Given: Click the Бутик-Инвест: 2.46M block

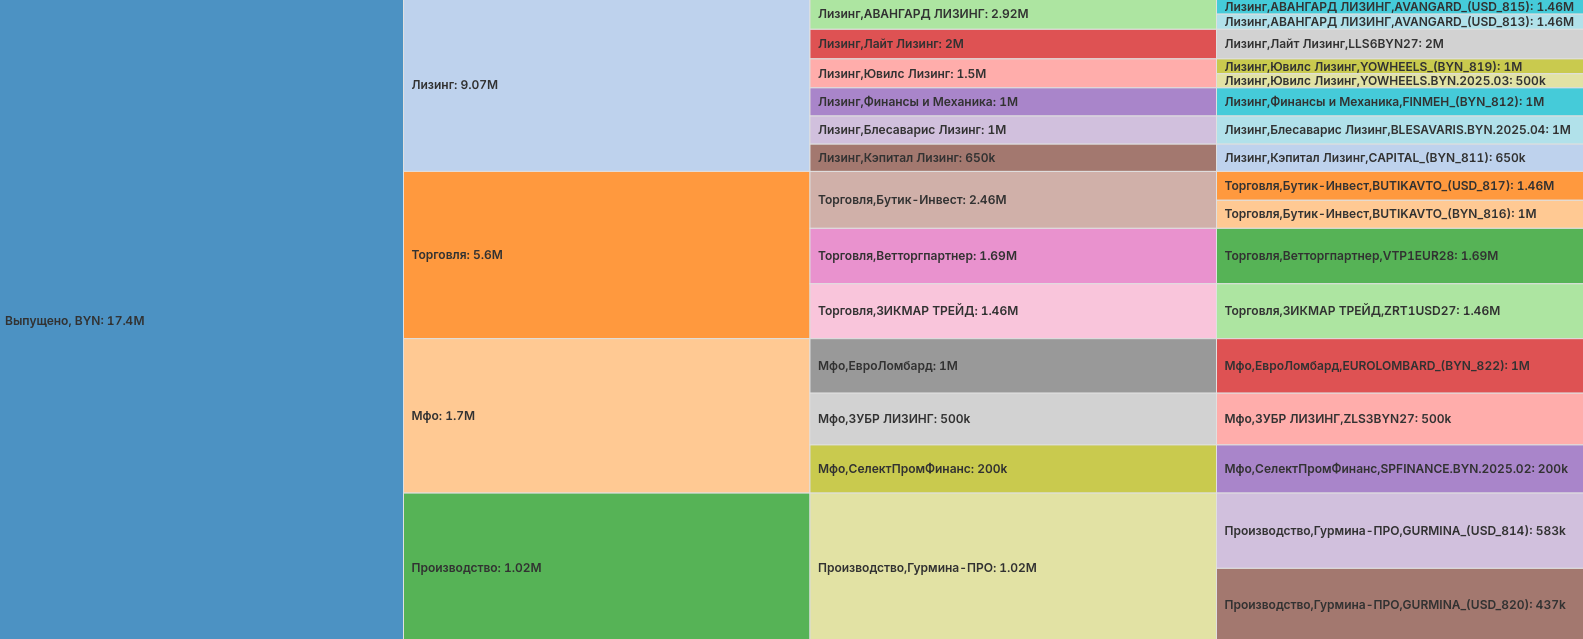Looking at the screenshot, I should [1012, 200].
